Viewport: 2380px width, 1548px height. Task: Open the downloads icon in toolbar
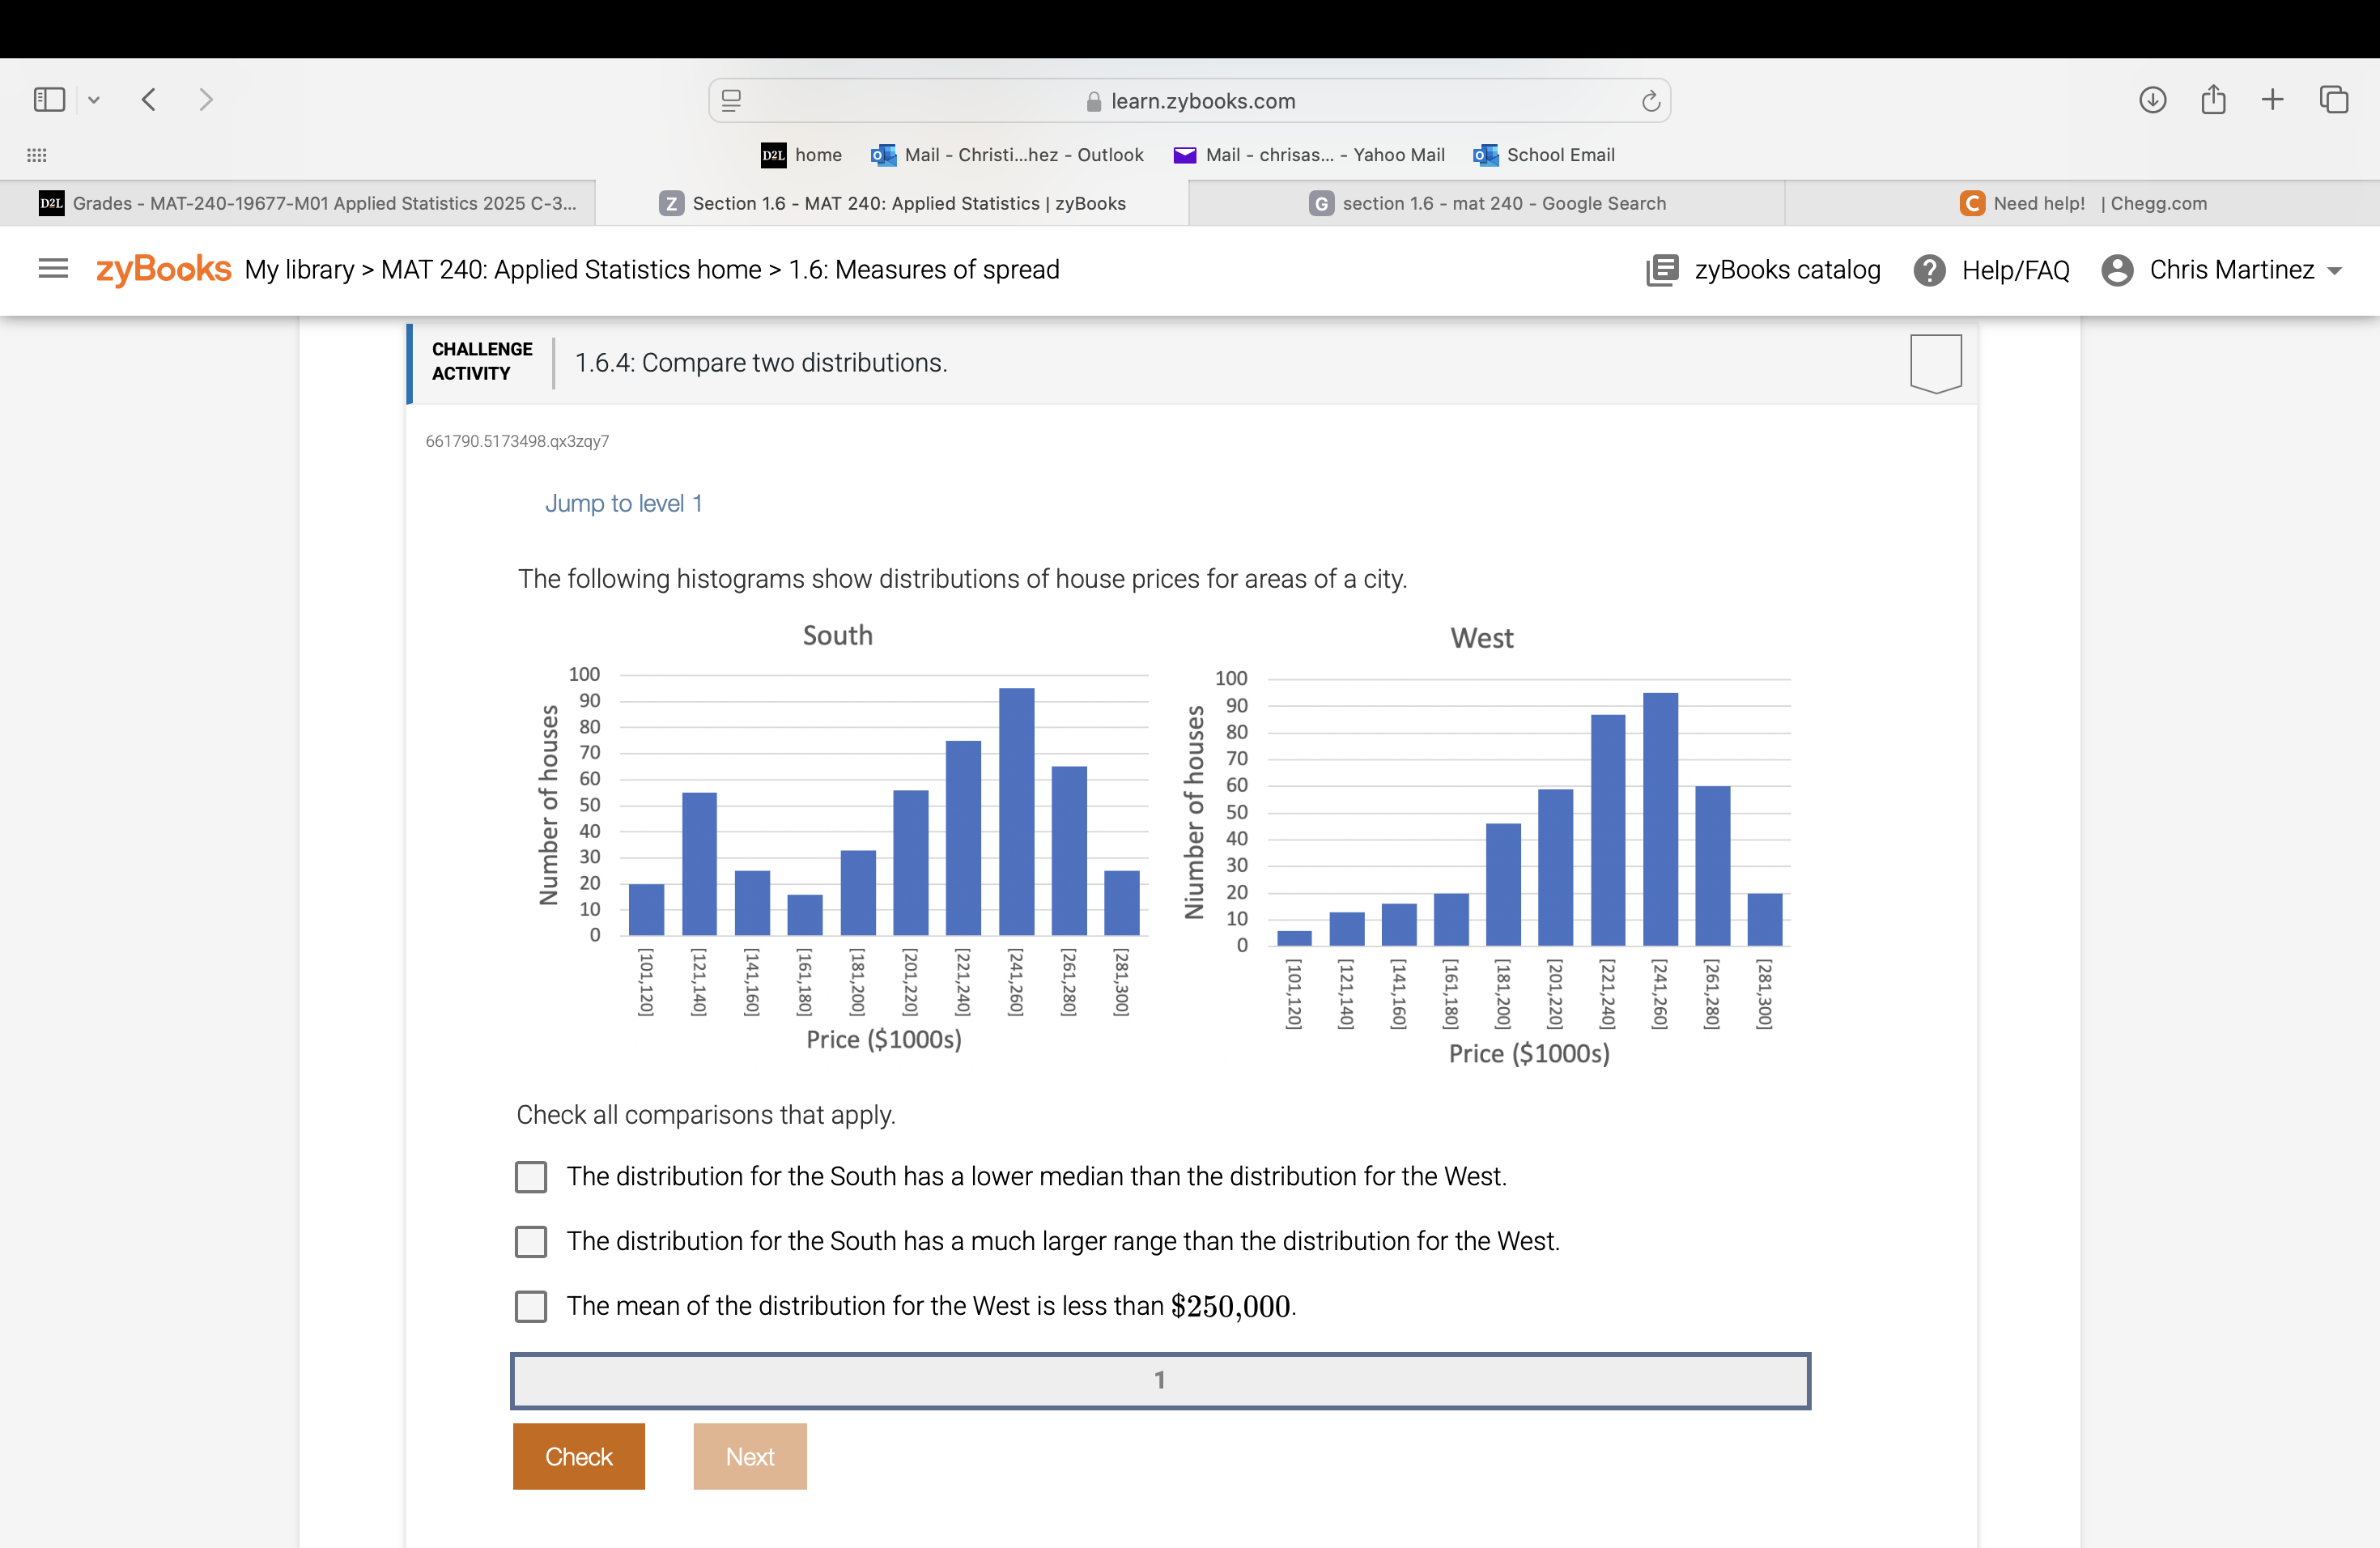coord(2152,99)
